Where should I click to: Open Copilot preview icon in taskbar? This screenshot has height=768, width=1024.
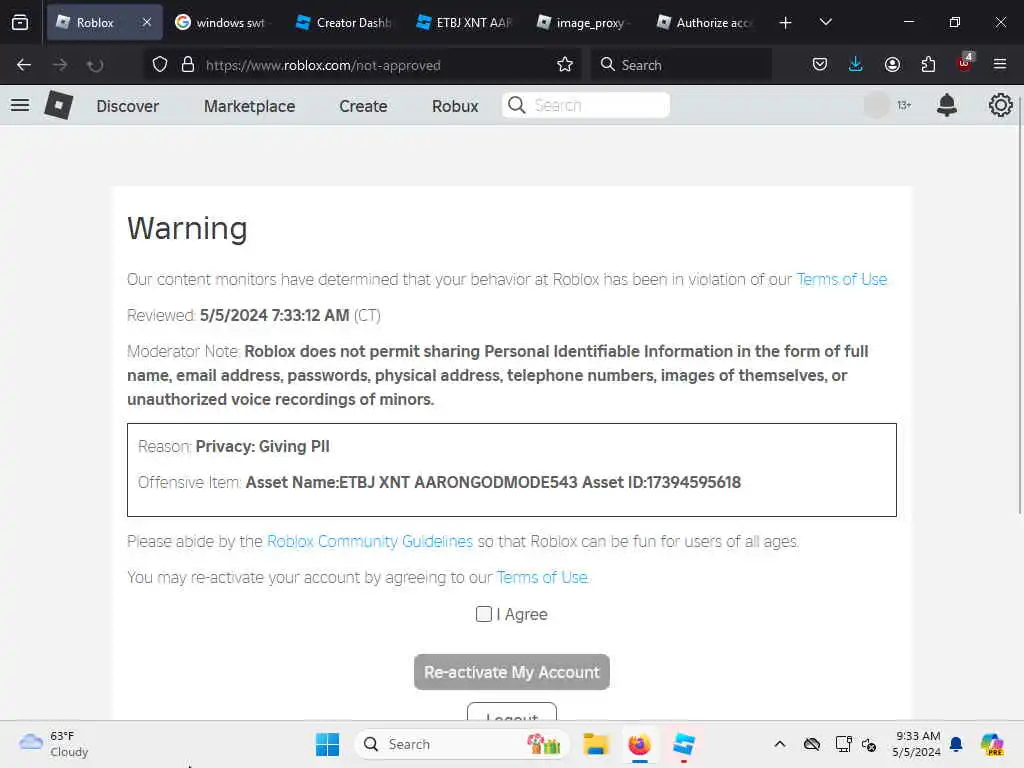coord(992,744)
